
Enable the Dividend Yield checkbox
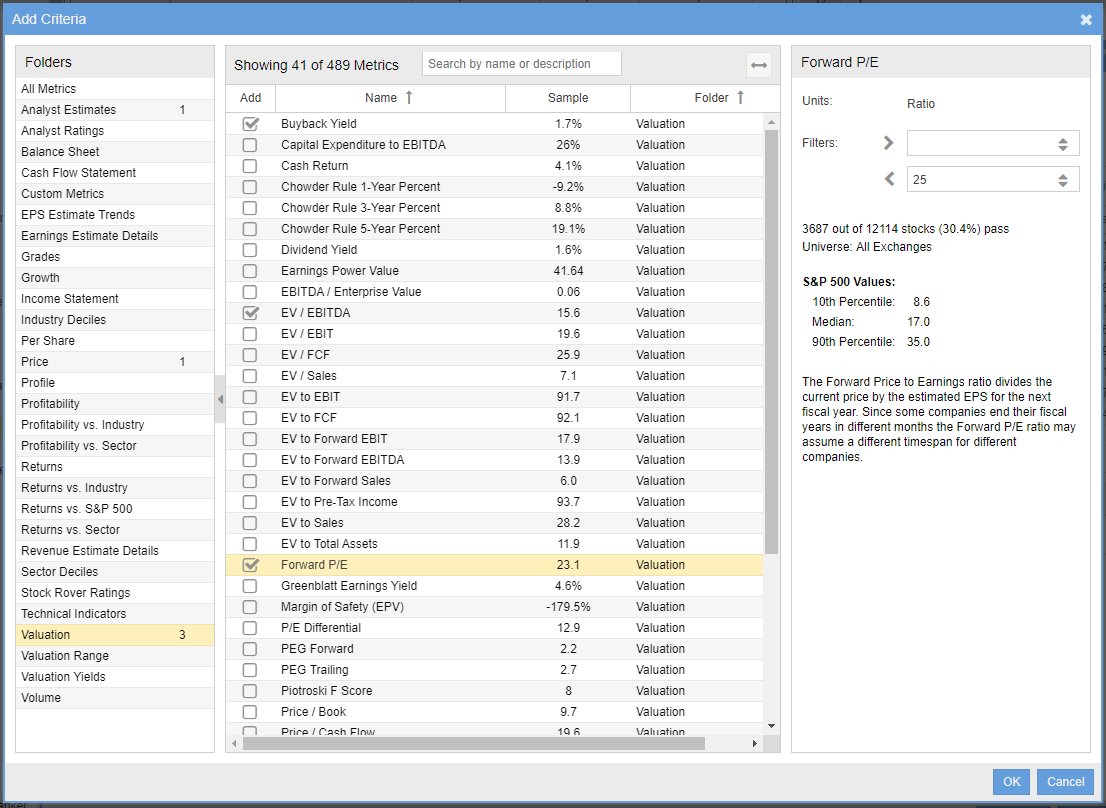tap(250, 250)
